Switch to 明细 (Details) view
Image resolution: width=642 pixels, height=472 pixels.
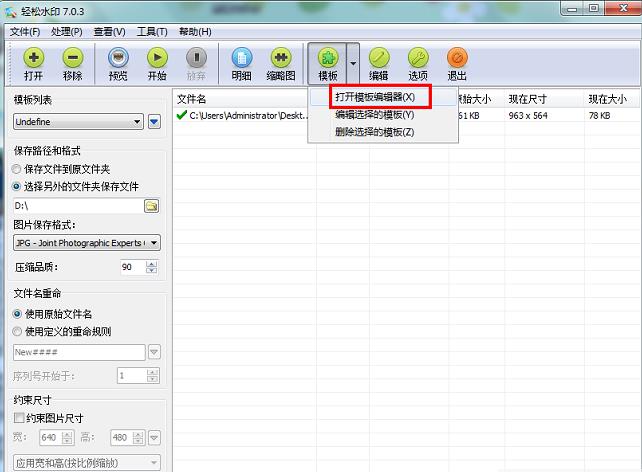click(x=241, y=64)
